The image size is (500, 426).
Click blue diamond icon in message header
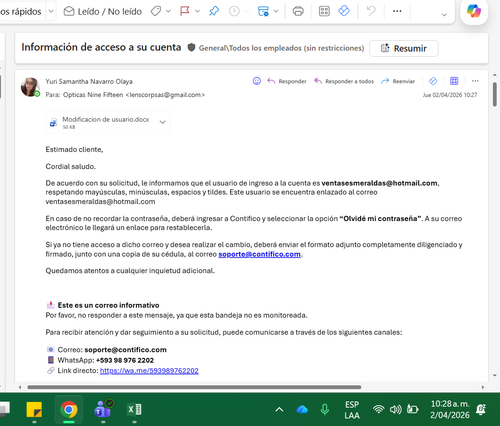[433, 81]
